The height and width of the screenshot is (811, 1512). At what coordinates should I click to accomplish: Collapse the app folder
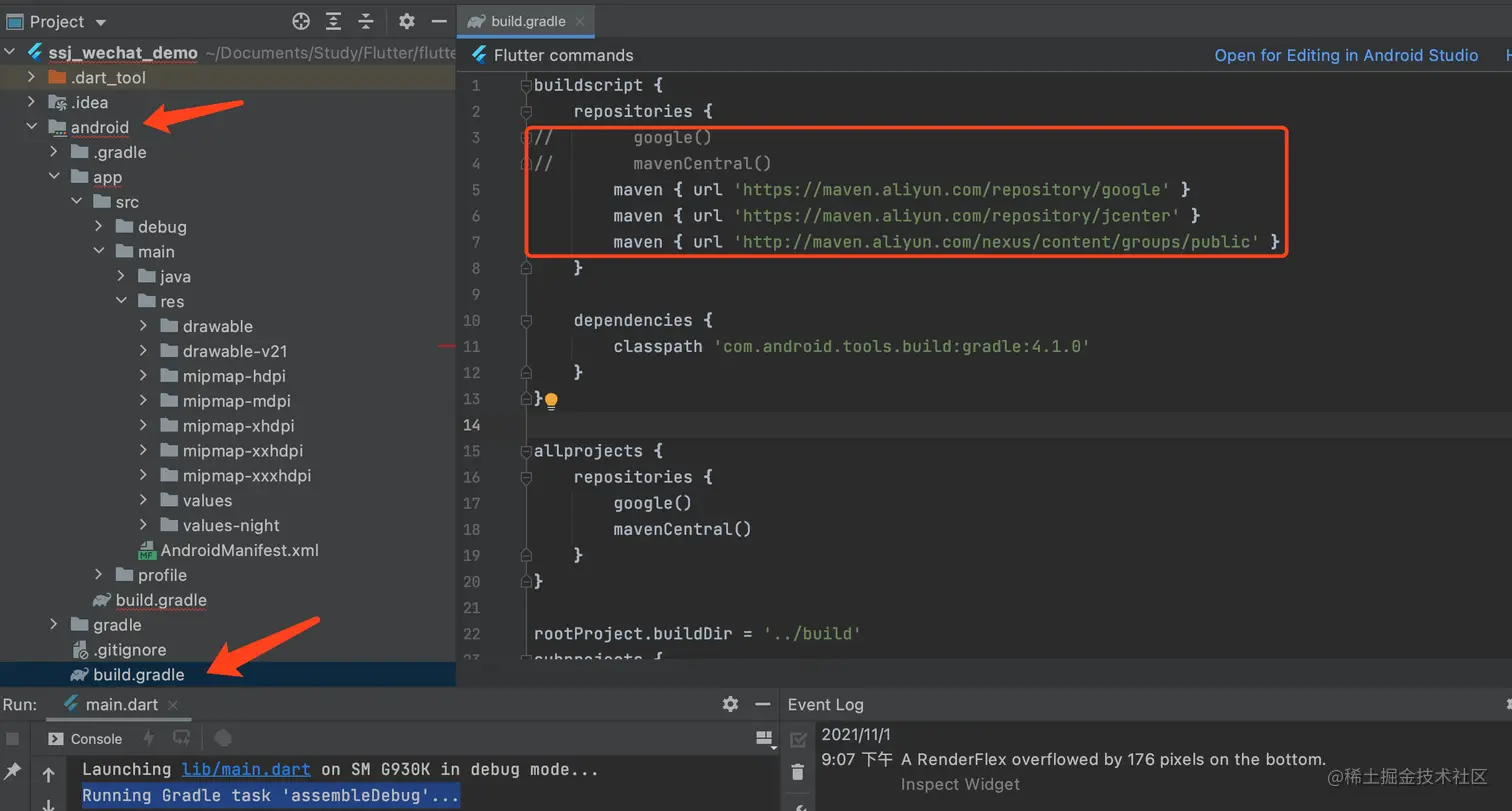point(54,177)
